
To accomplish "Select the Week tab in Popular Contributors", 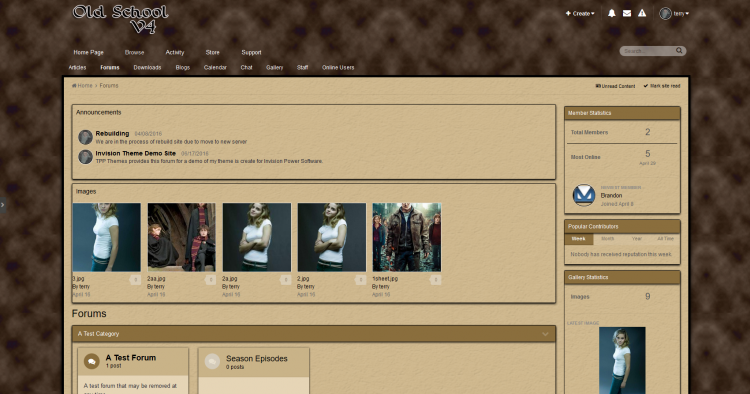I will [579, 239].
